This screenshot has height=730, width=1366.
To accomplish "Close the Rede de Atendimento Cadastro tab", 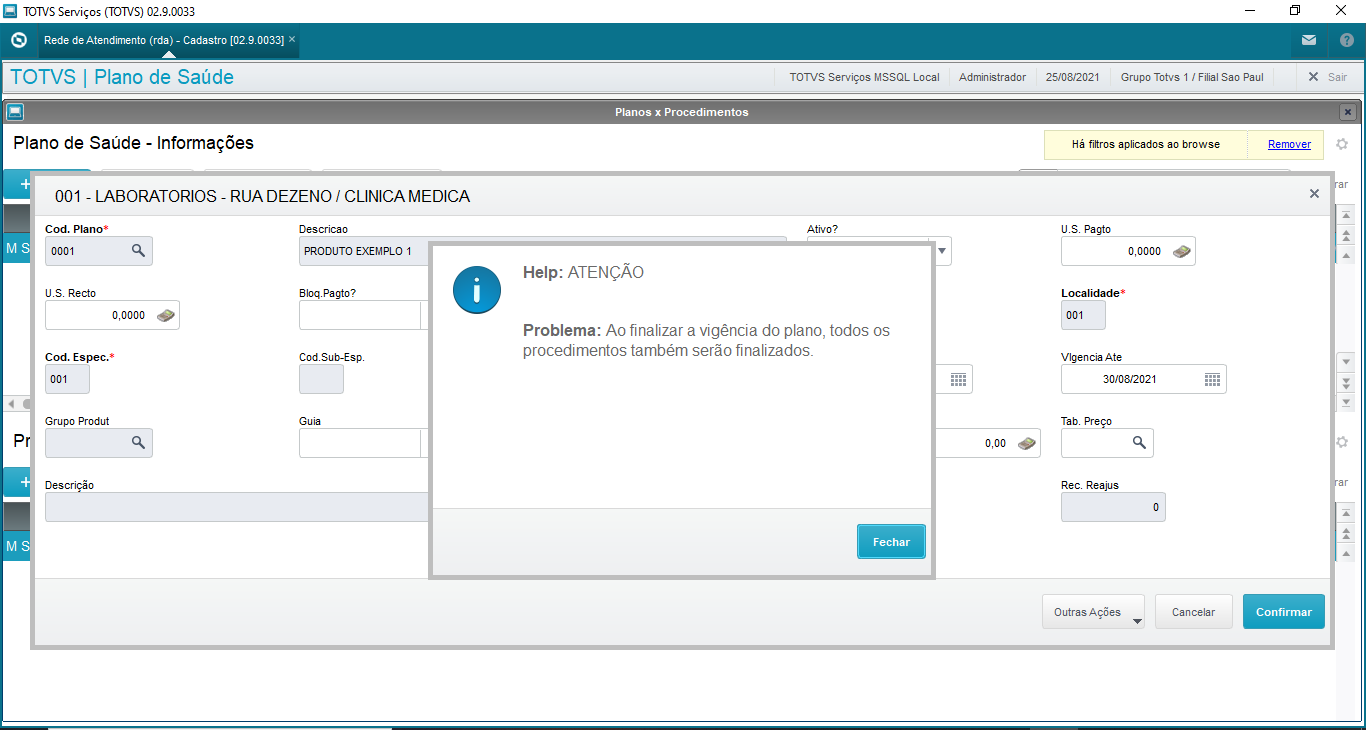I will tap(292, 40).
